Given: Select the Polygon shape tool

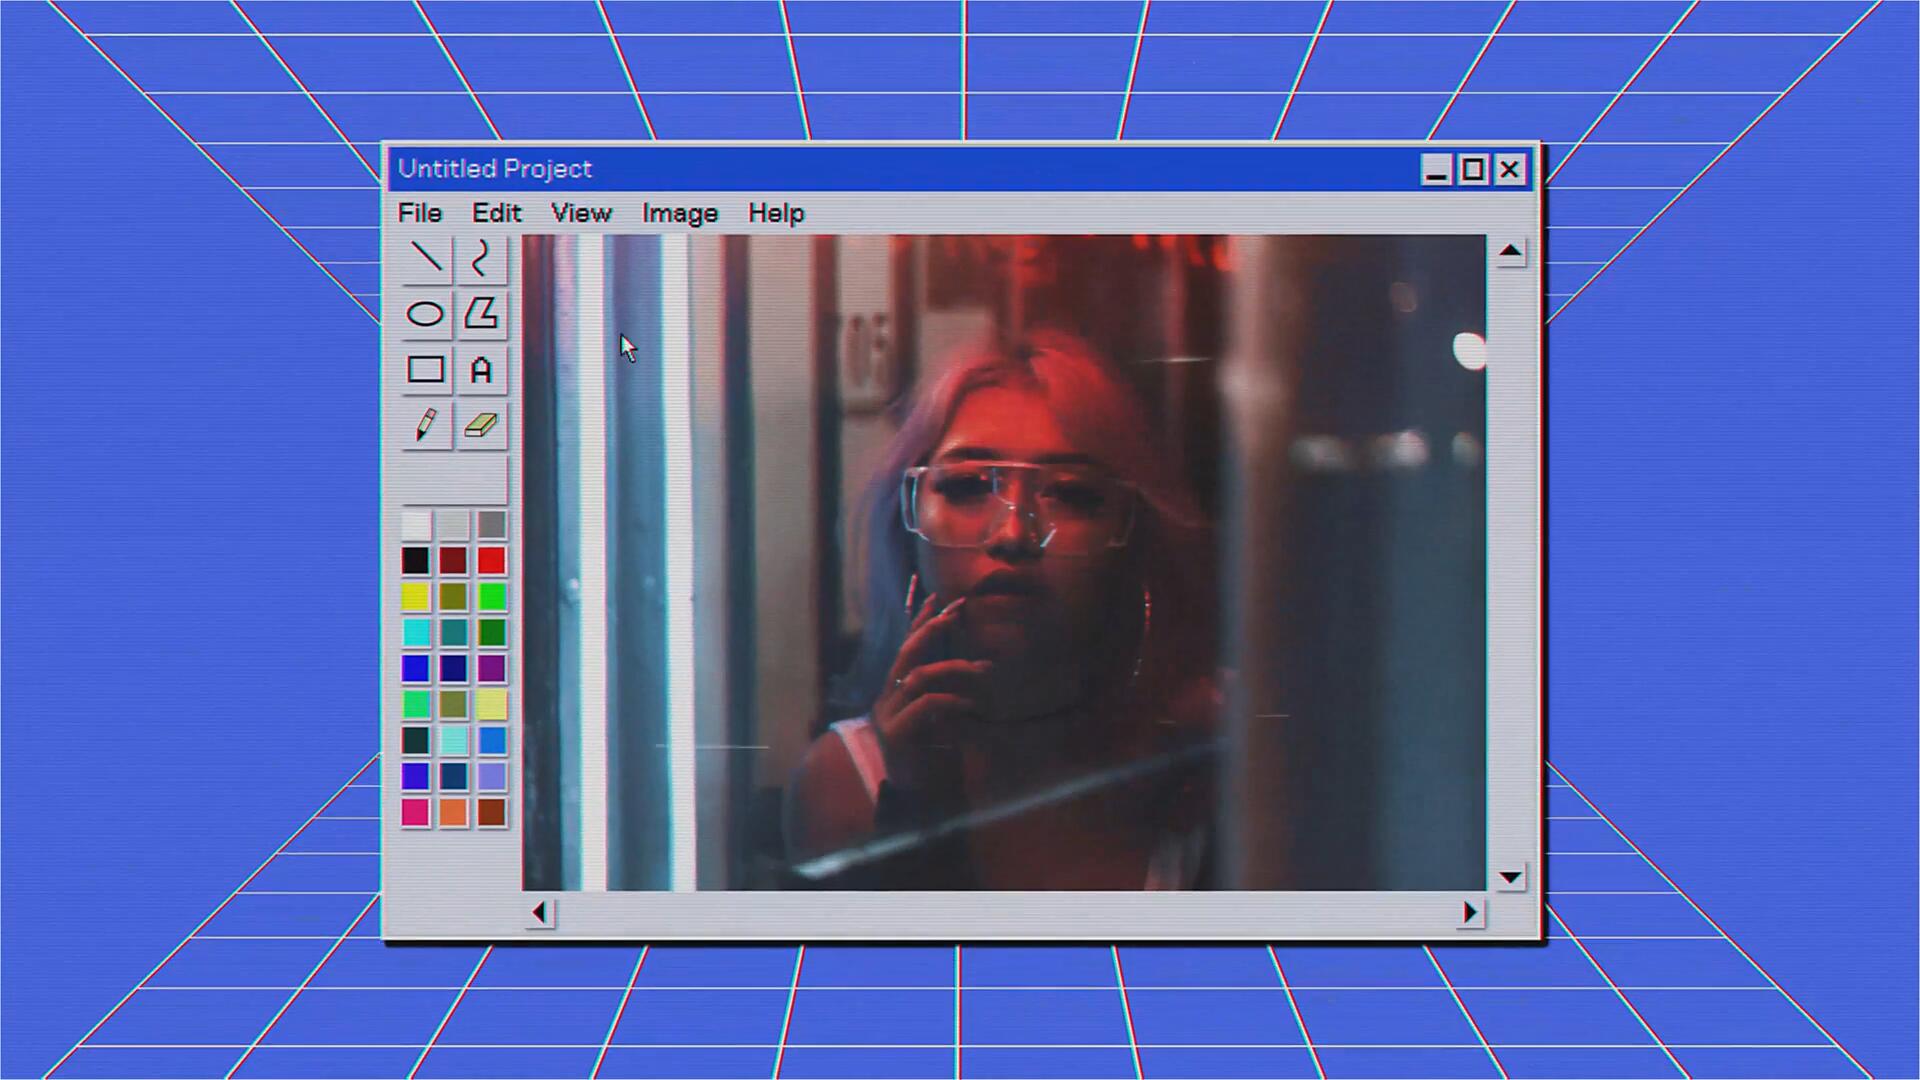Looking at the screenshot, I should (x=481, y=314).
